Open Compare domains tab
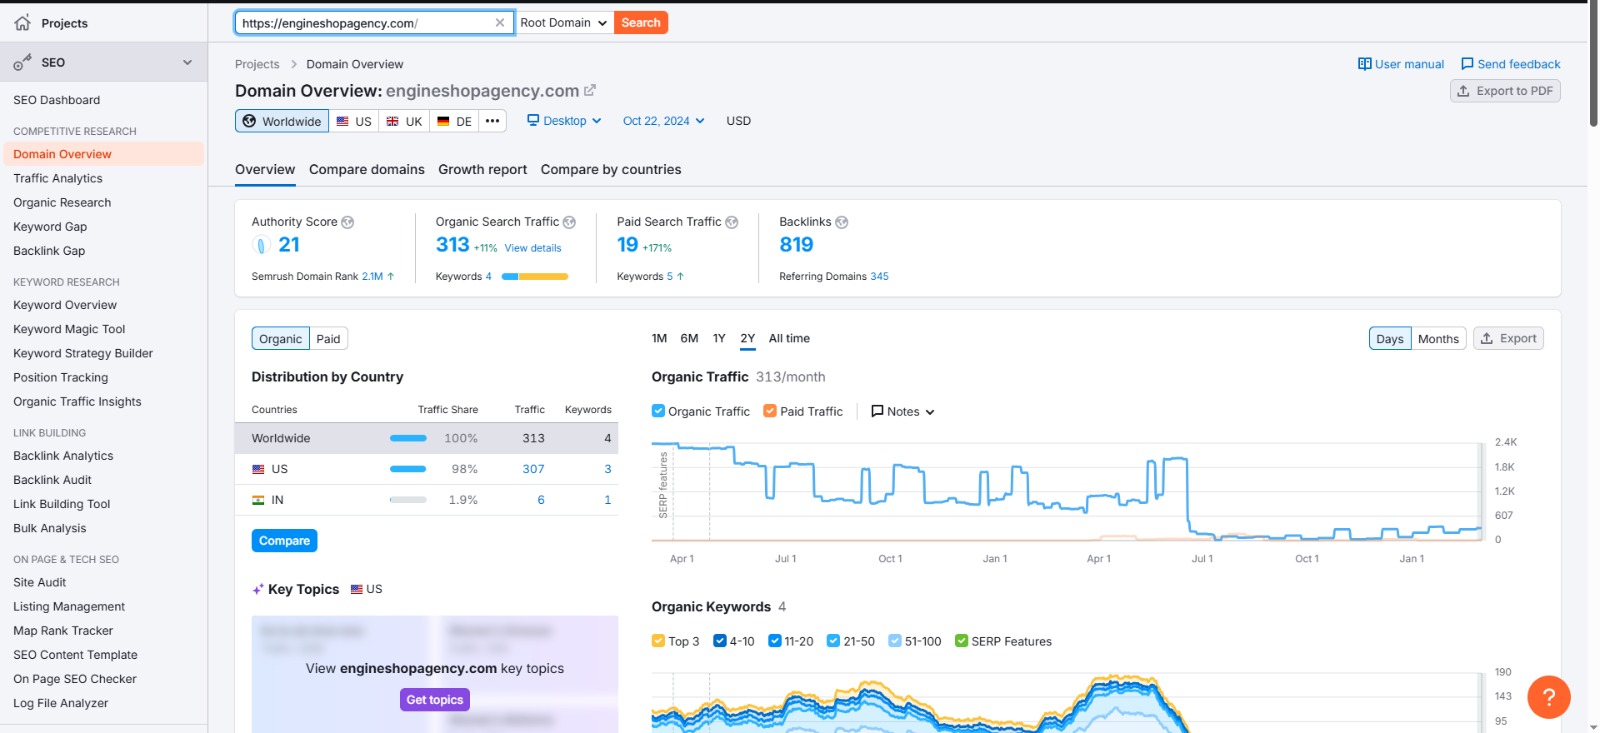 pos(367,170)
